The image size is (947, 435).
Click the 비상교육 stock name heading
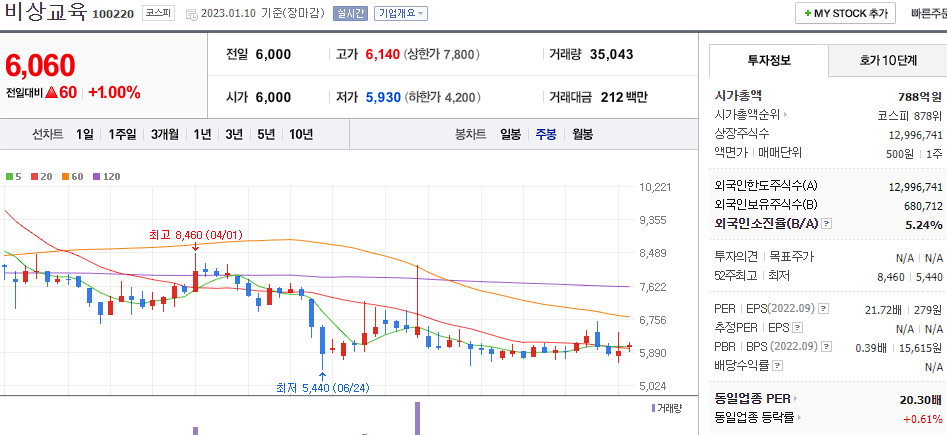coord(45,12)
